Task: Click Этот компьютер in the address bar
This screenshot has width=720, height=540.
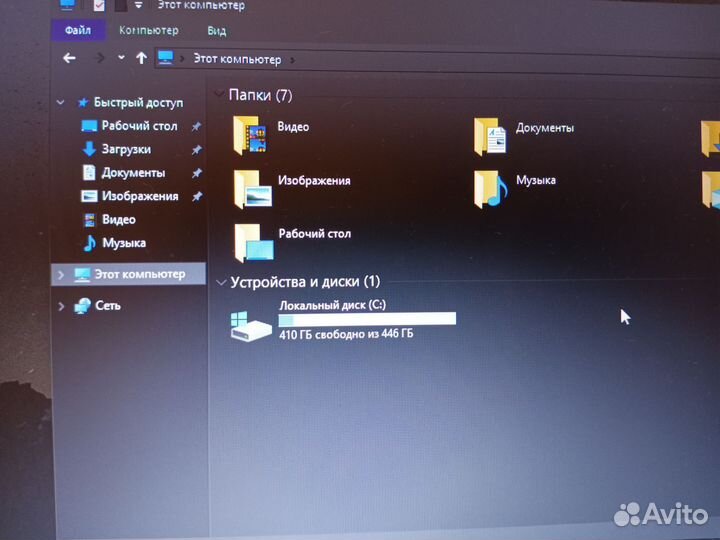Action: click(237, 59)
